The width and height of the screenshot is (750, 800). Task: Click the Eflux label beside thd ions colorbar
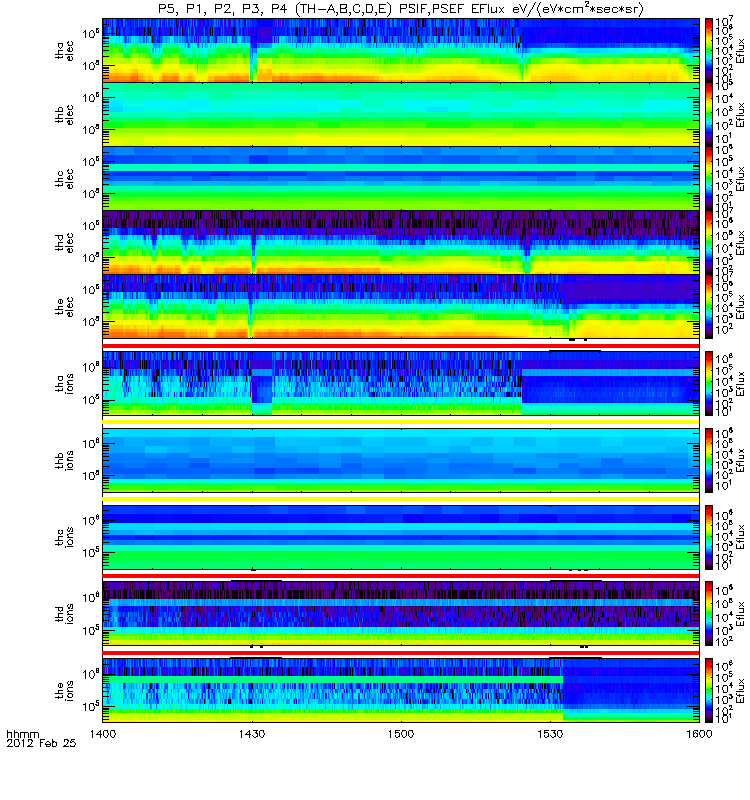point(740,613)
